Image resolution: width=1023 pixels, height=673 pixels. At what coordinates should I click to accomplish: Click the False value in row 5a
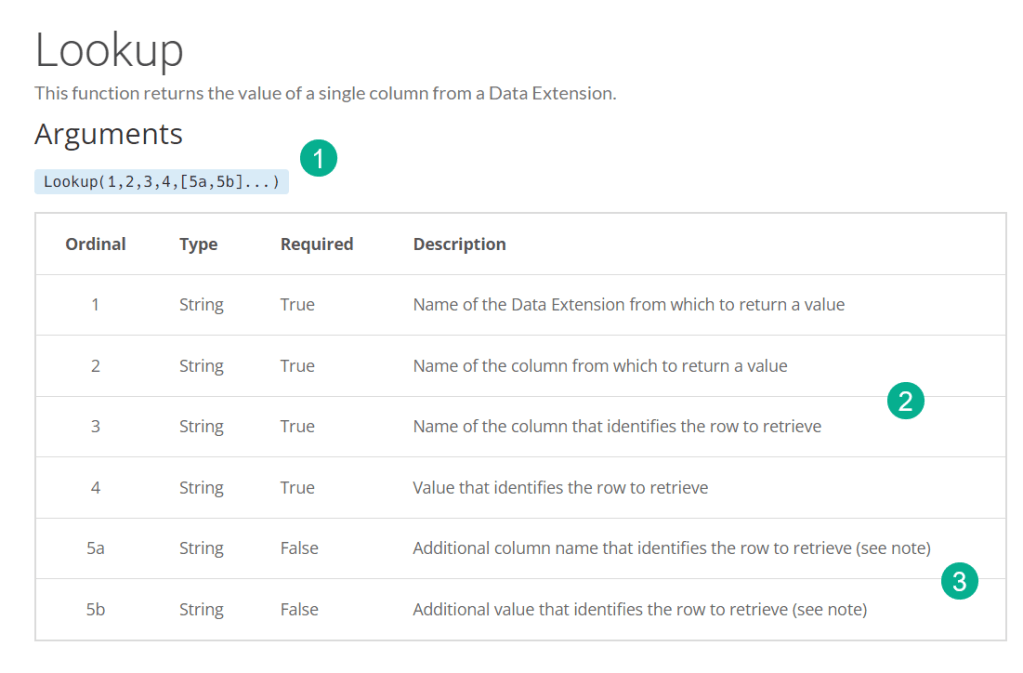click(299, 548)
